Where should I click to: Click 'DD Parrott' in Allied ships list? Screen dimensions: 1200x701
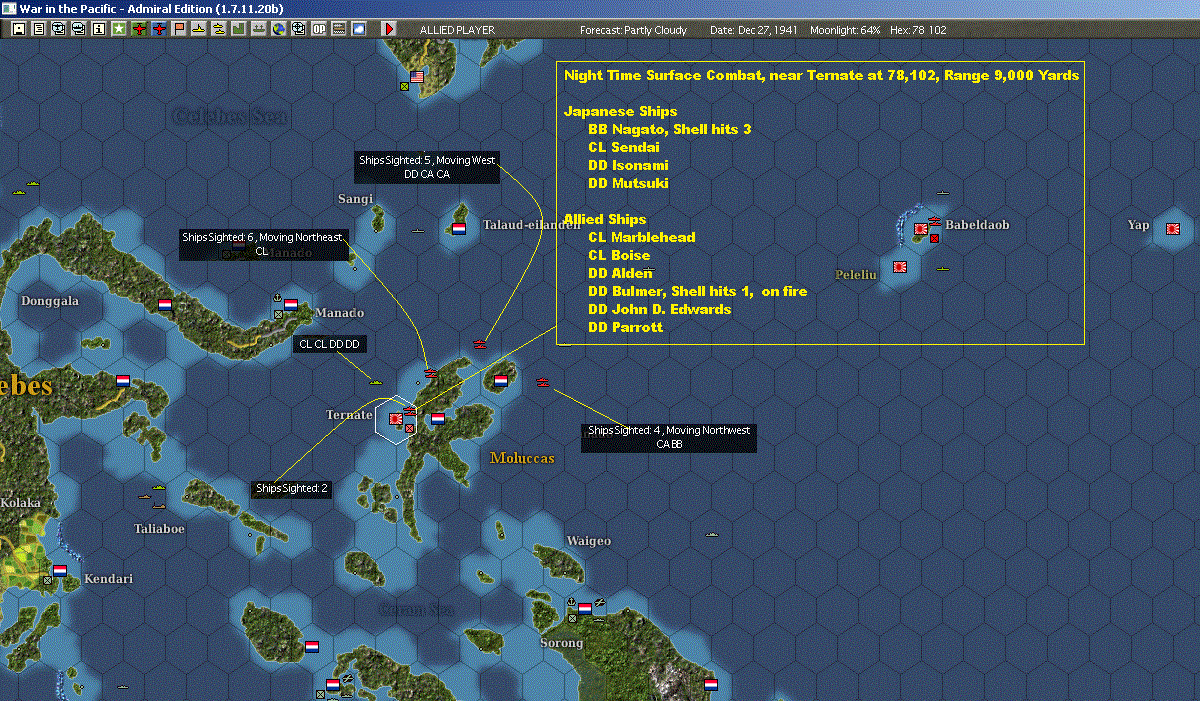(625, 327)
